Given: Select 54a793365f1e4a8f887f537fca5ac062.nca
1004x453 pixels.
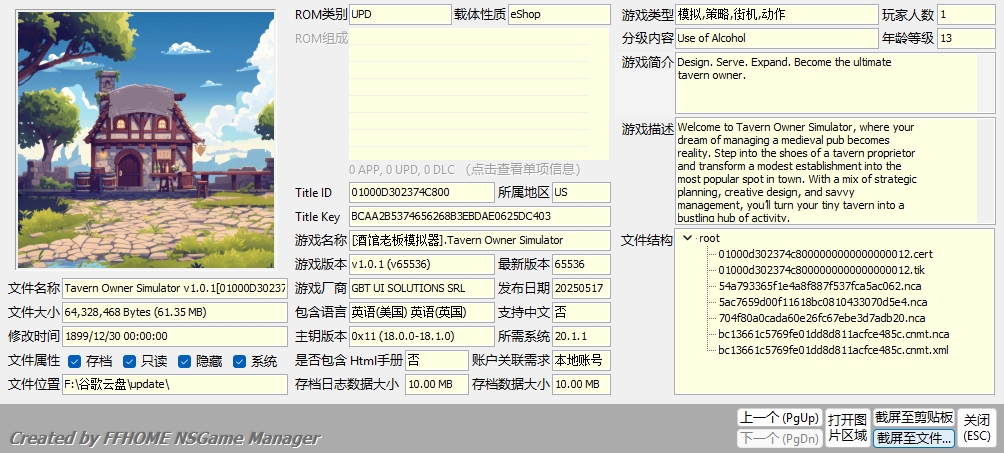Looking at the screenshot, I should coord(820,286).
